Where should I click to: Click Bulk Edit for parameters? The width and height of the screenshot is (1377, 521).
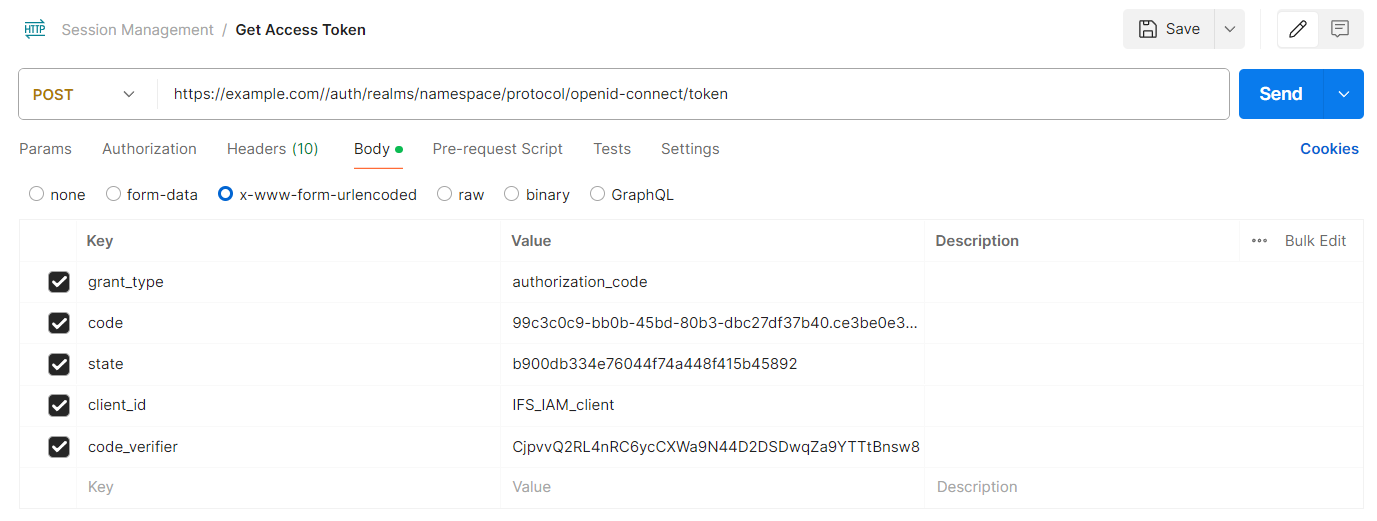point(1315,241)
